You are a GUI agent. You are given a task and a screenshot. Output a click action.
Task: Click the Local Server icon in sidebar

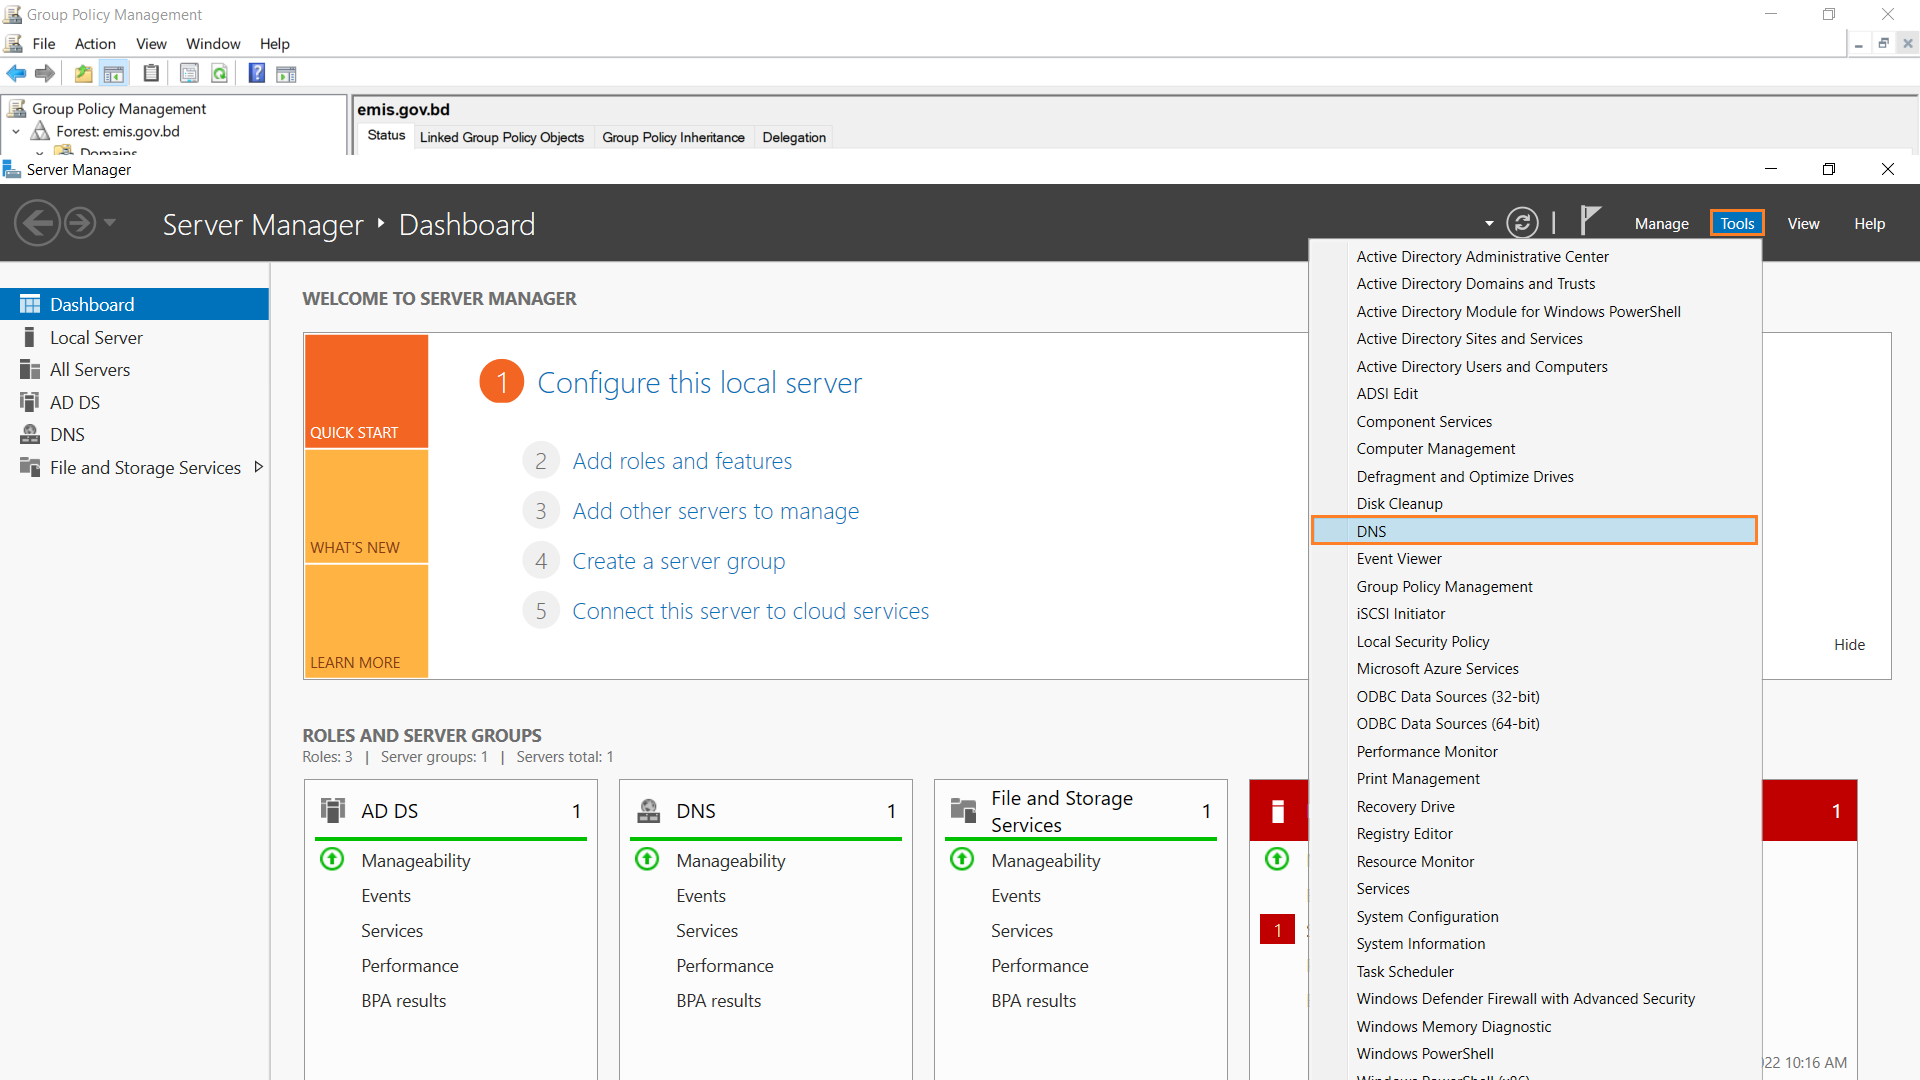tap(30, 337)
